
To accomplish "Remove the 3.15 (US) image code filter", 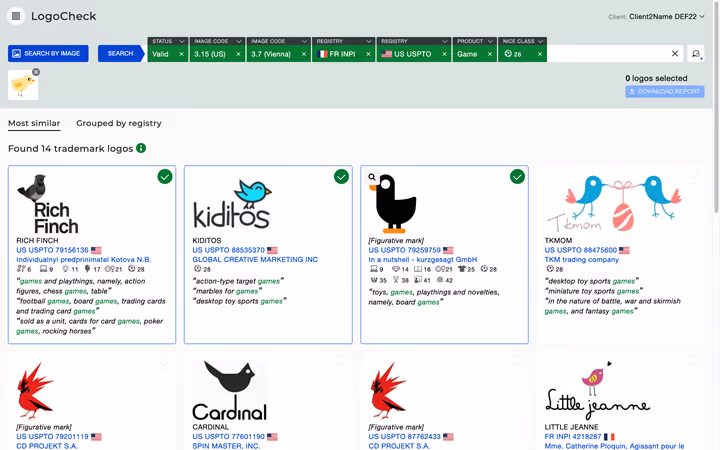I will (238, 54).
